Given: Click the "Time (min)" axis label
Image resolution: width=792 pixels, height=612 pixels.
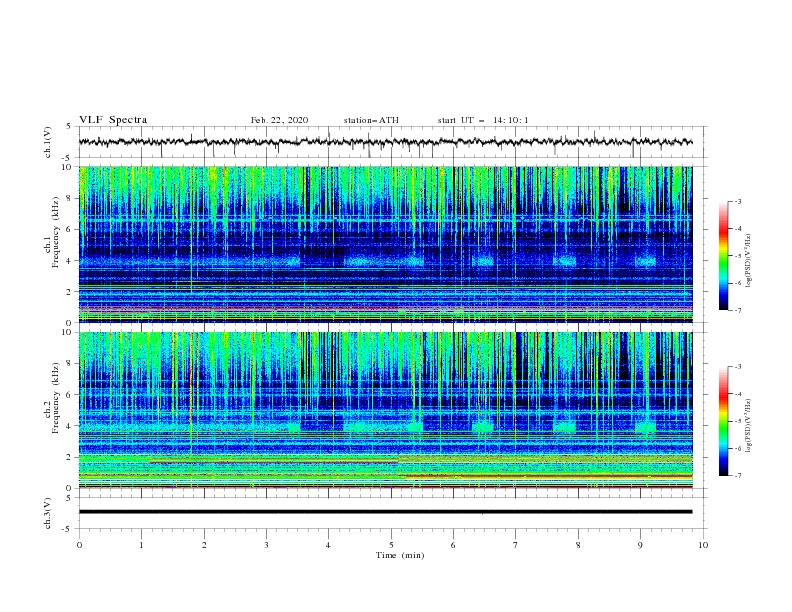Looking at the screenshot, I should click(400, 555).
